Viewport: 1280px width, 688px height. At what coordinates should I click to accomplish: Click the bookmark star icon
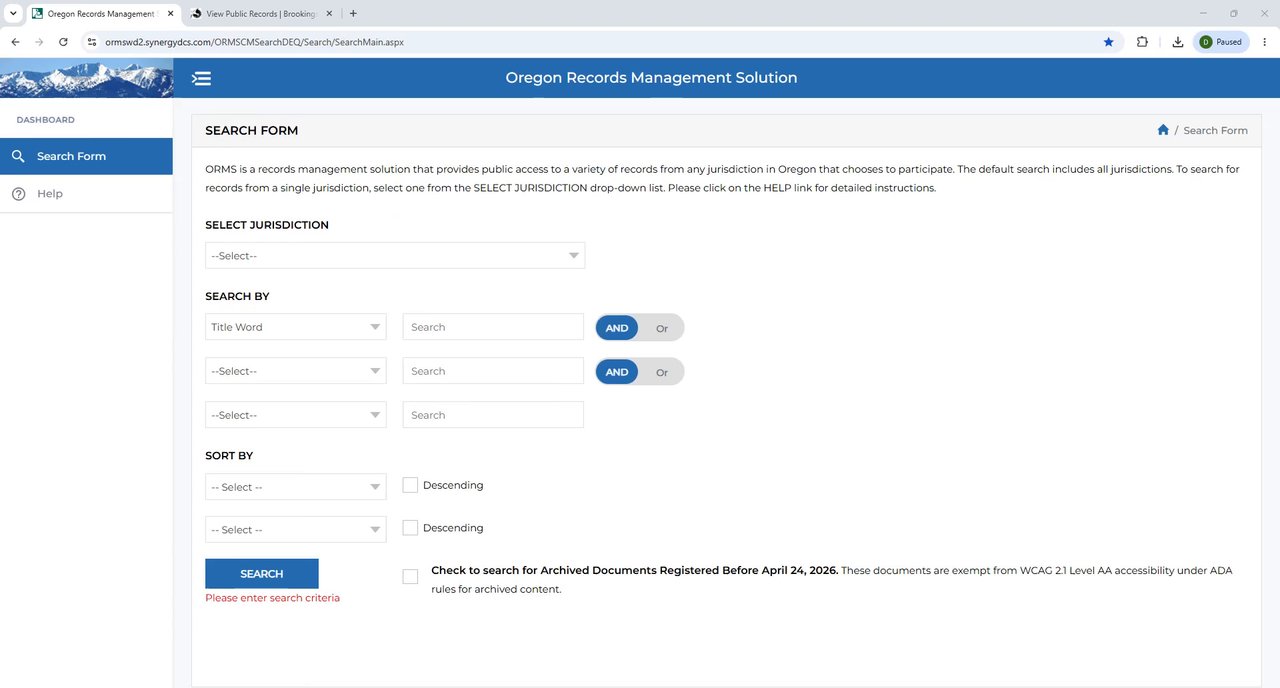[1108, 42]
